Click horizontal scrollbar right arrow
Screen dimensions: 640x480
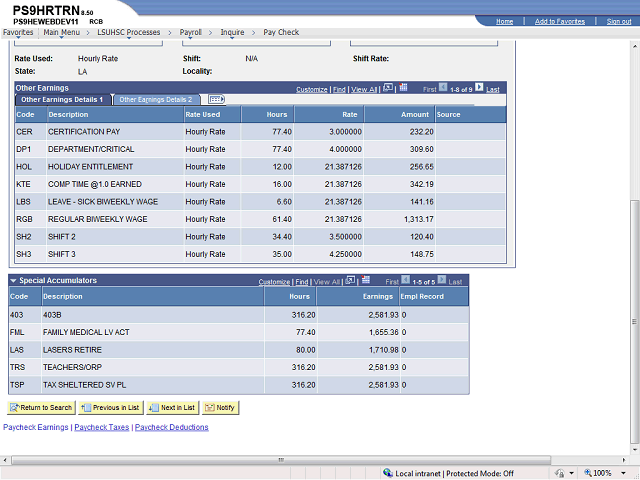pyautogui.click(x=624, y=460)
